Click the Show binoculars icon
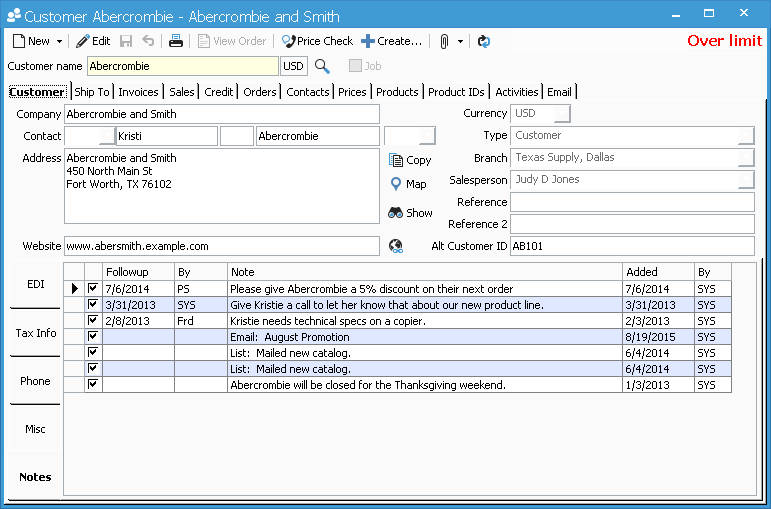 click(x=409, y=213)
